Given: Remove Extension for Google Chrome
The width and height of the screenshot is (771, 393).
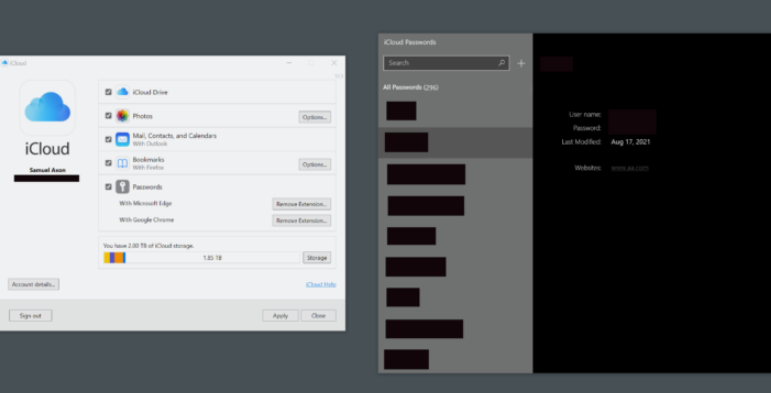Looking at the screenshot, I should click(301, 220).
